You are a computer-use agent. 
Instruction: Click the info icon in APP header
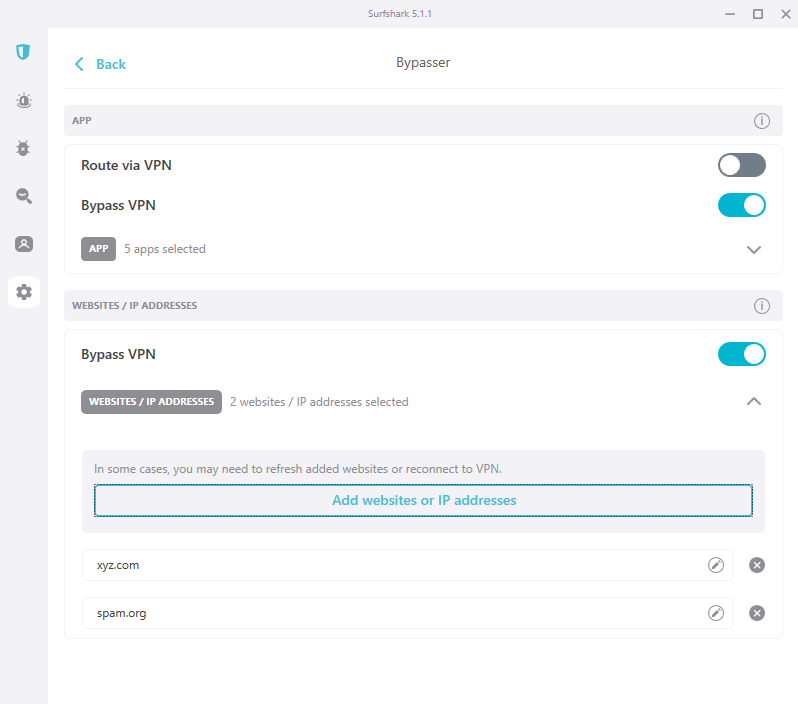click(761, 121)
